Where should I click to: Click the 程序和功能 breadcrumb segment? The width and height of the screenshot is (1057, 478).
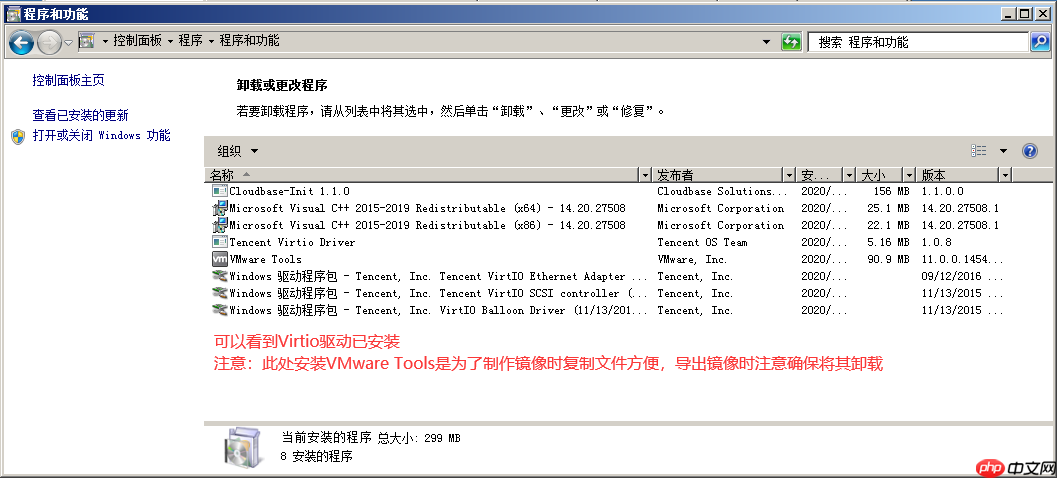(249, 41)
